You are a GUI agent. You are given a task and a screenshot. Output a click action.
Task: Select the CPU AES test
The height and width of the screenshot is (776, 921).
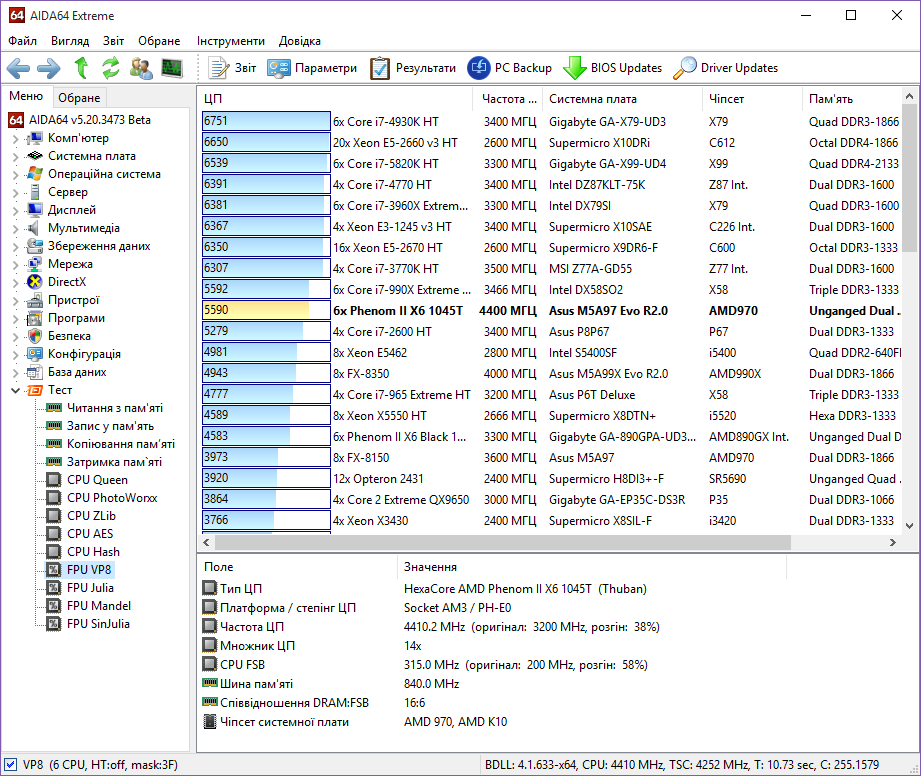coord(90,534)
